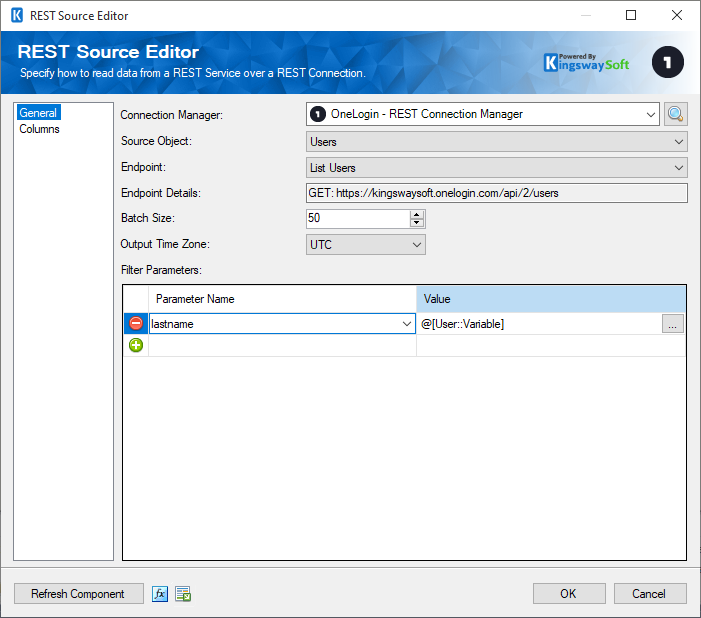Click the K app icon in title bar

(17, 16)
